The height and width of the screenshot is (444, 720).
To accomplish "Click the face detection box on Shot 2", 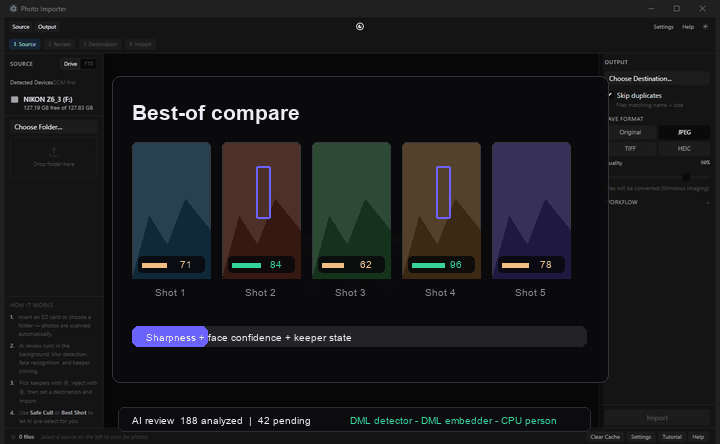I will click(263, 192).
